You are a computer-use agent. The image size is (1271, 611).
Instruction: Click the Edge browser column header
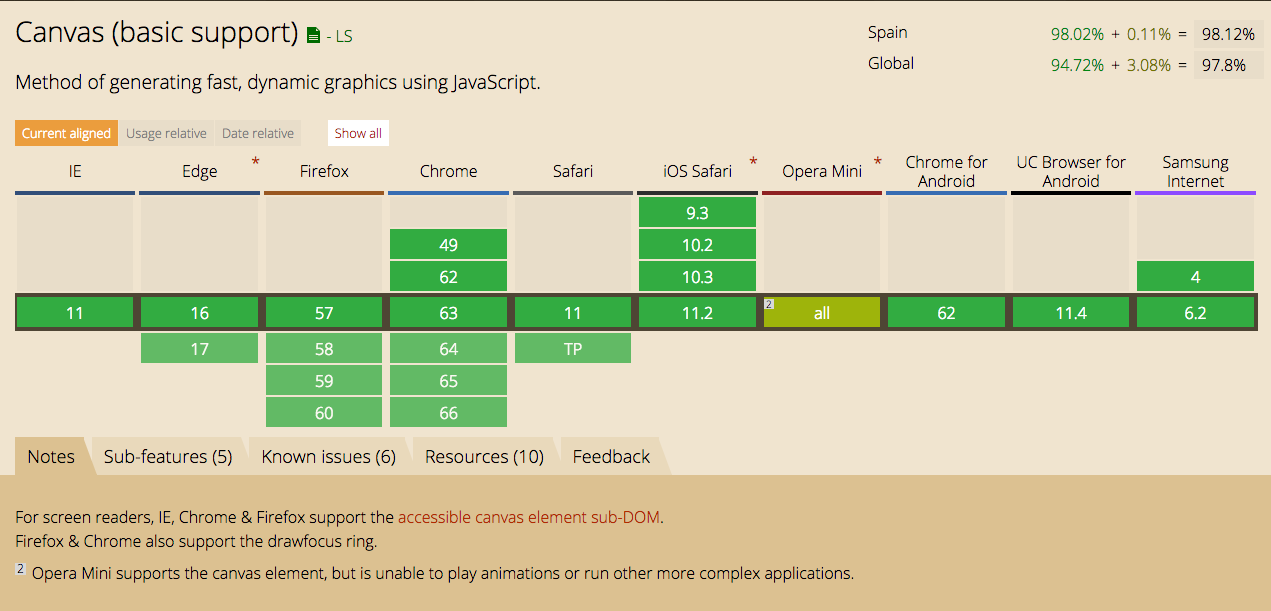199,171
